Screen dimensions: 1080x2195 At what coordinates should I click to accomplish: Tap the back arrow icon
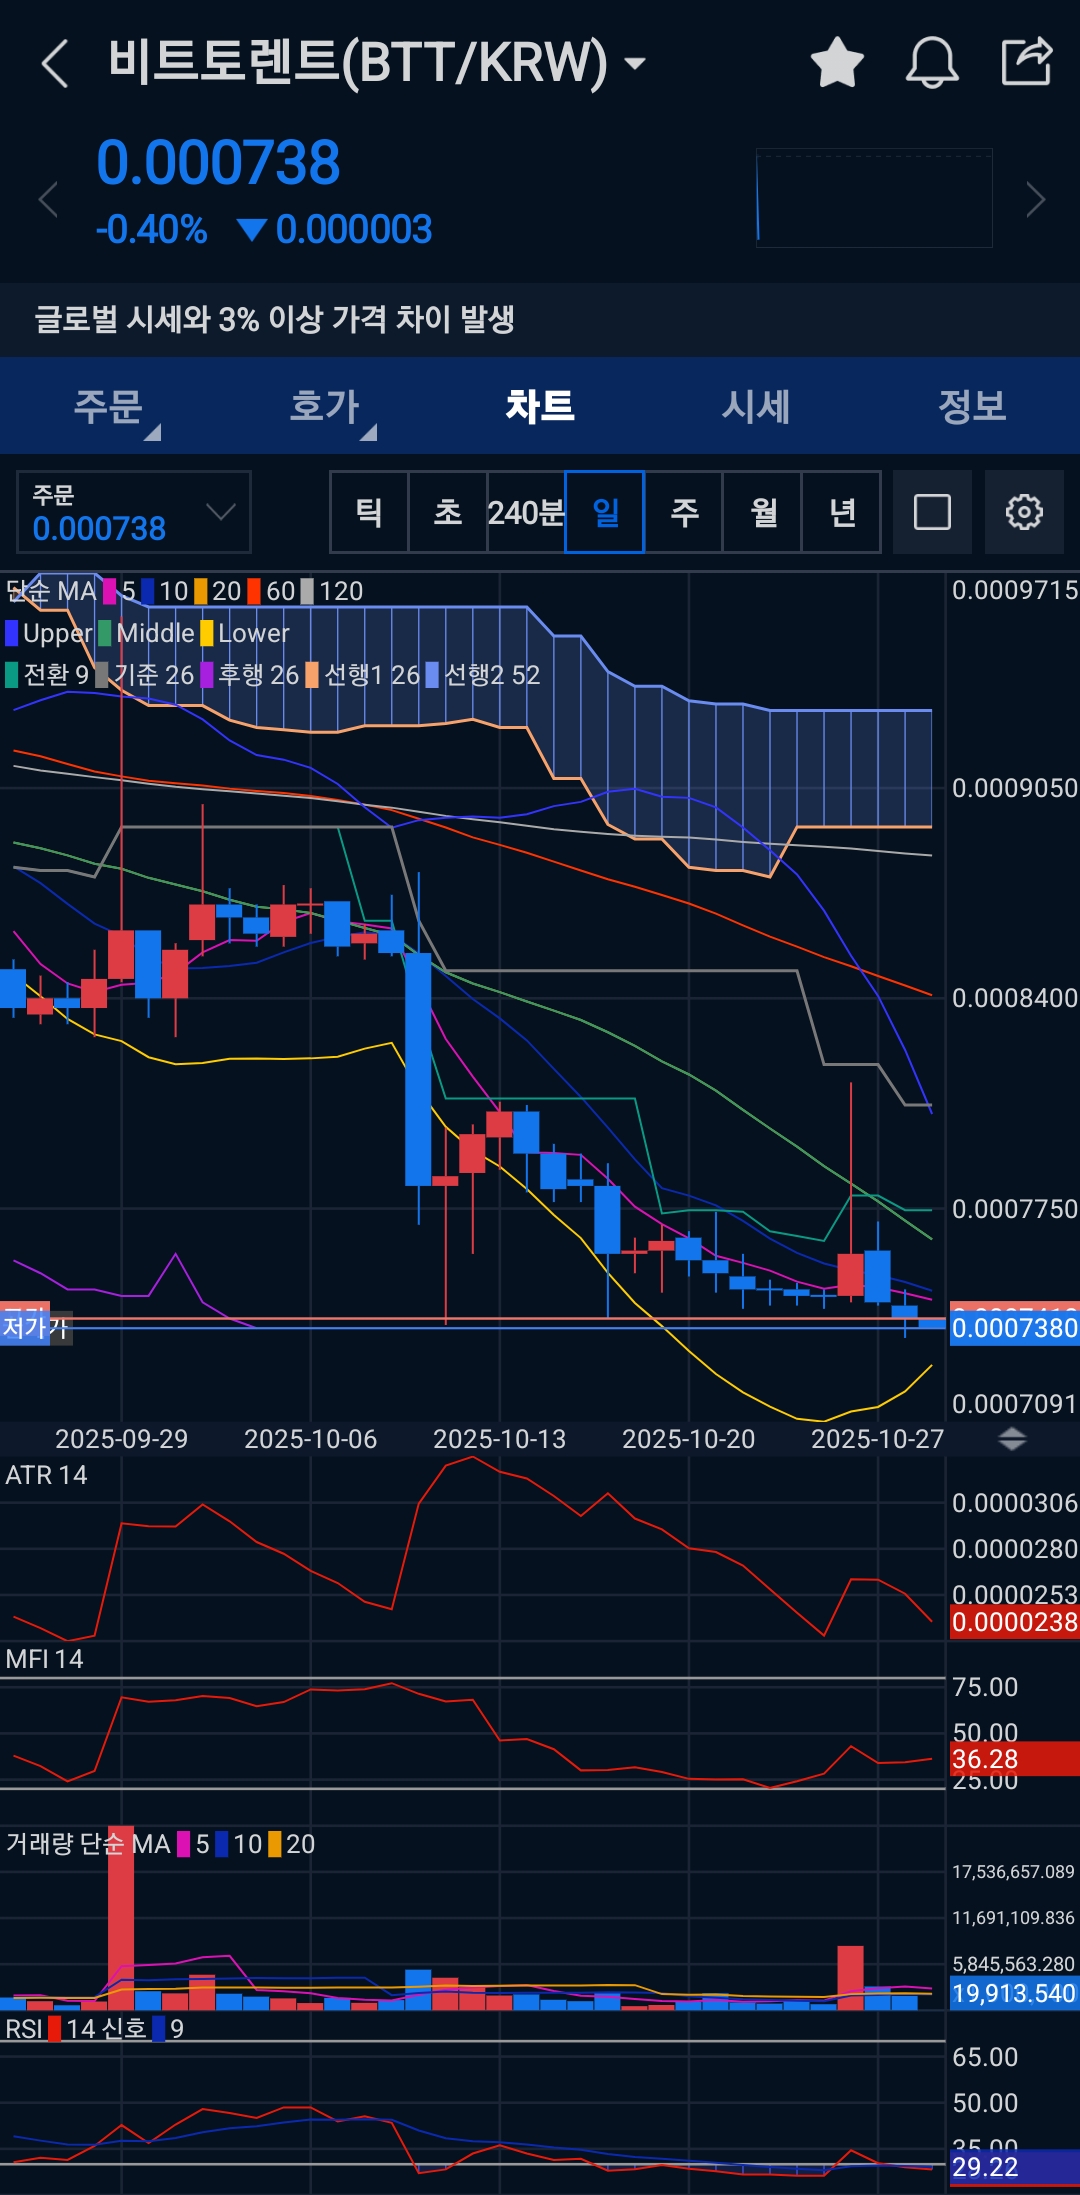coord(55,63)
